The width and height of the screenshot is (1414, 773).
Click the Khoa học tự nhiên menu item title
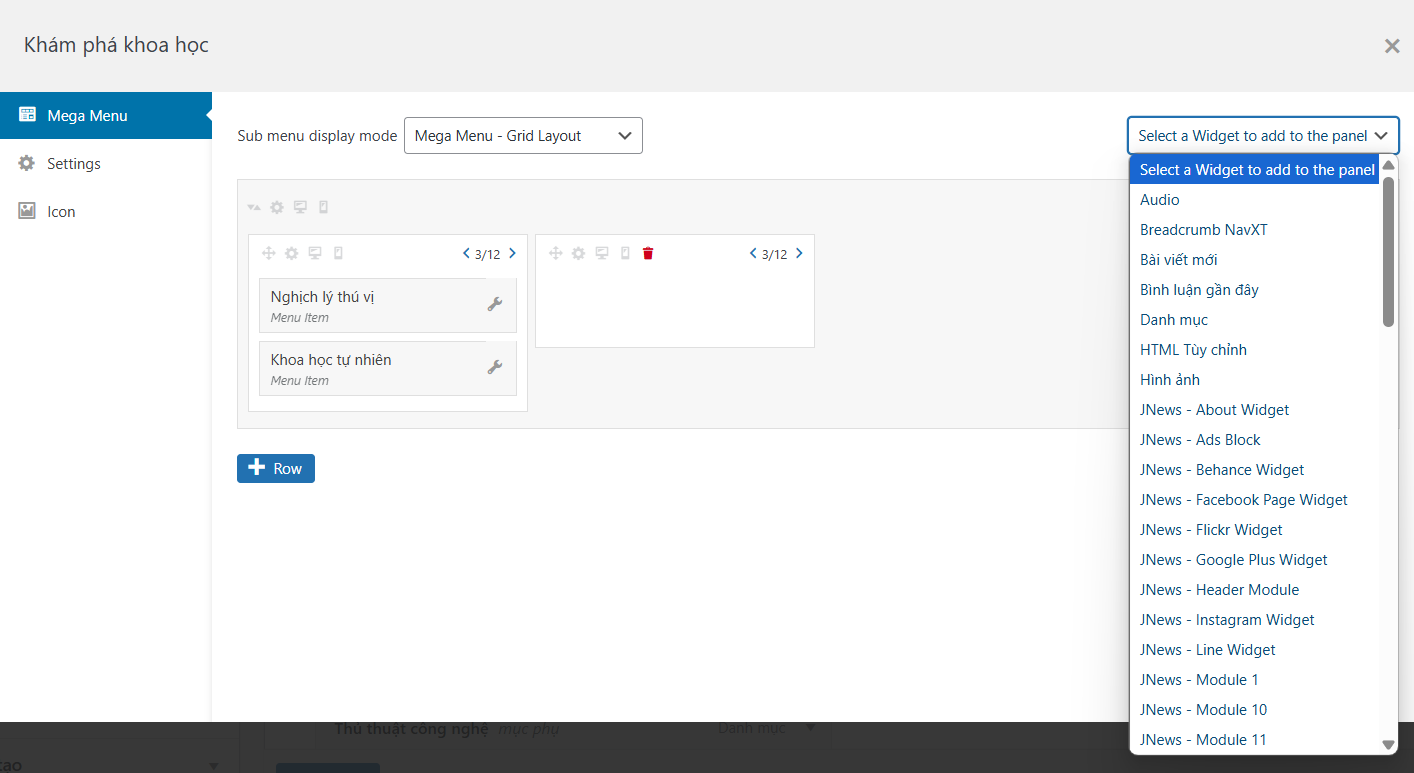click(x=331, y=360)
